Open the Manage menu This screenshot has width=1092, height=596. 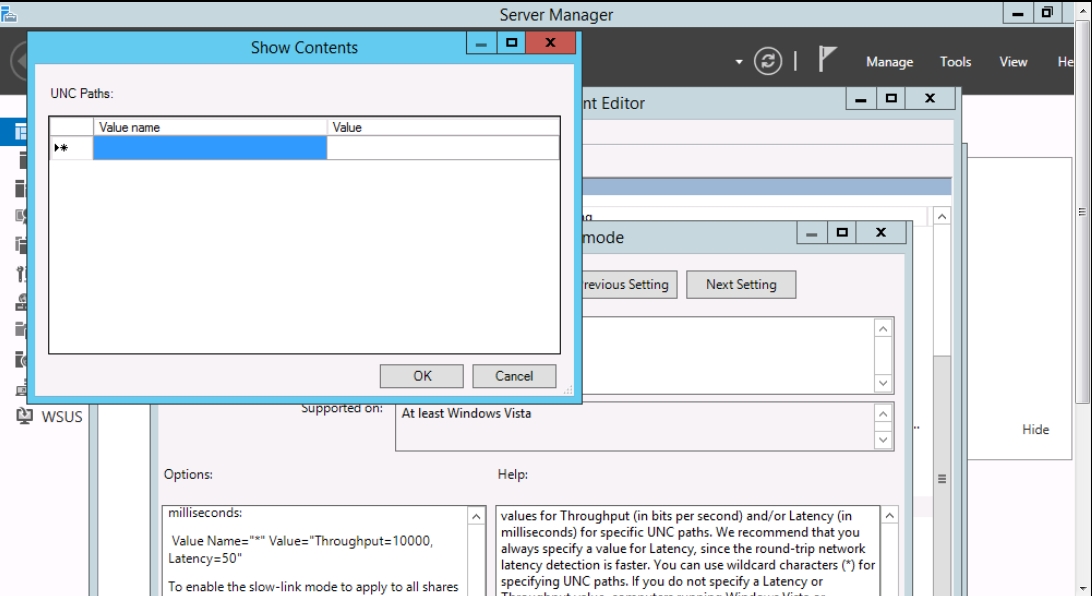coord(889,62)
